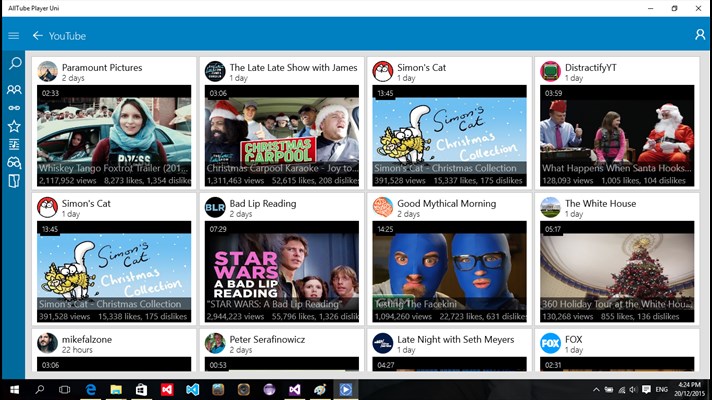The image size is (712, 400).
Task: Open Task View on the taskbar
Action: pyautogui.click(x=64, y=390)
